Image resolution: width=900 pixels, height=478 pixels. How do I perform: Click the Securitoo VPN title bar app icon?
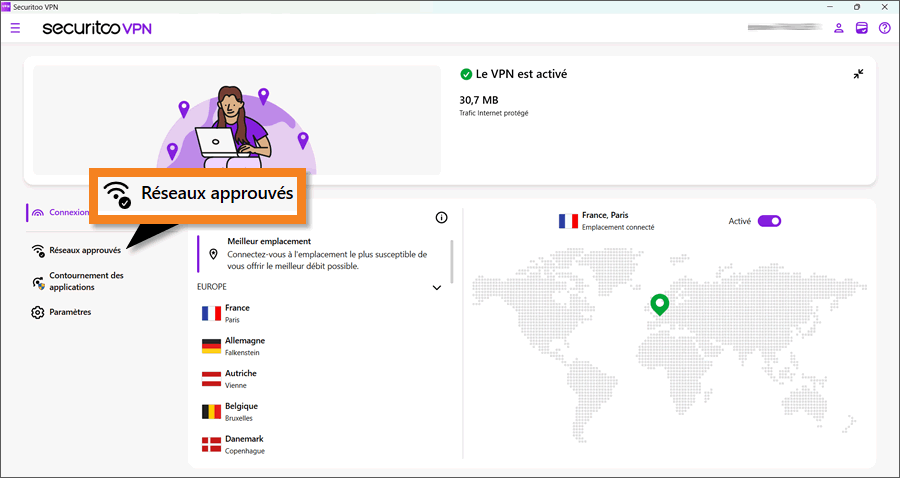coord(6,6)
